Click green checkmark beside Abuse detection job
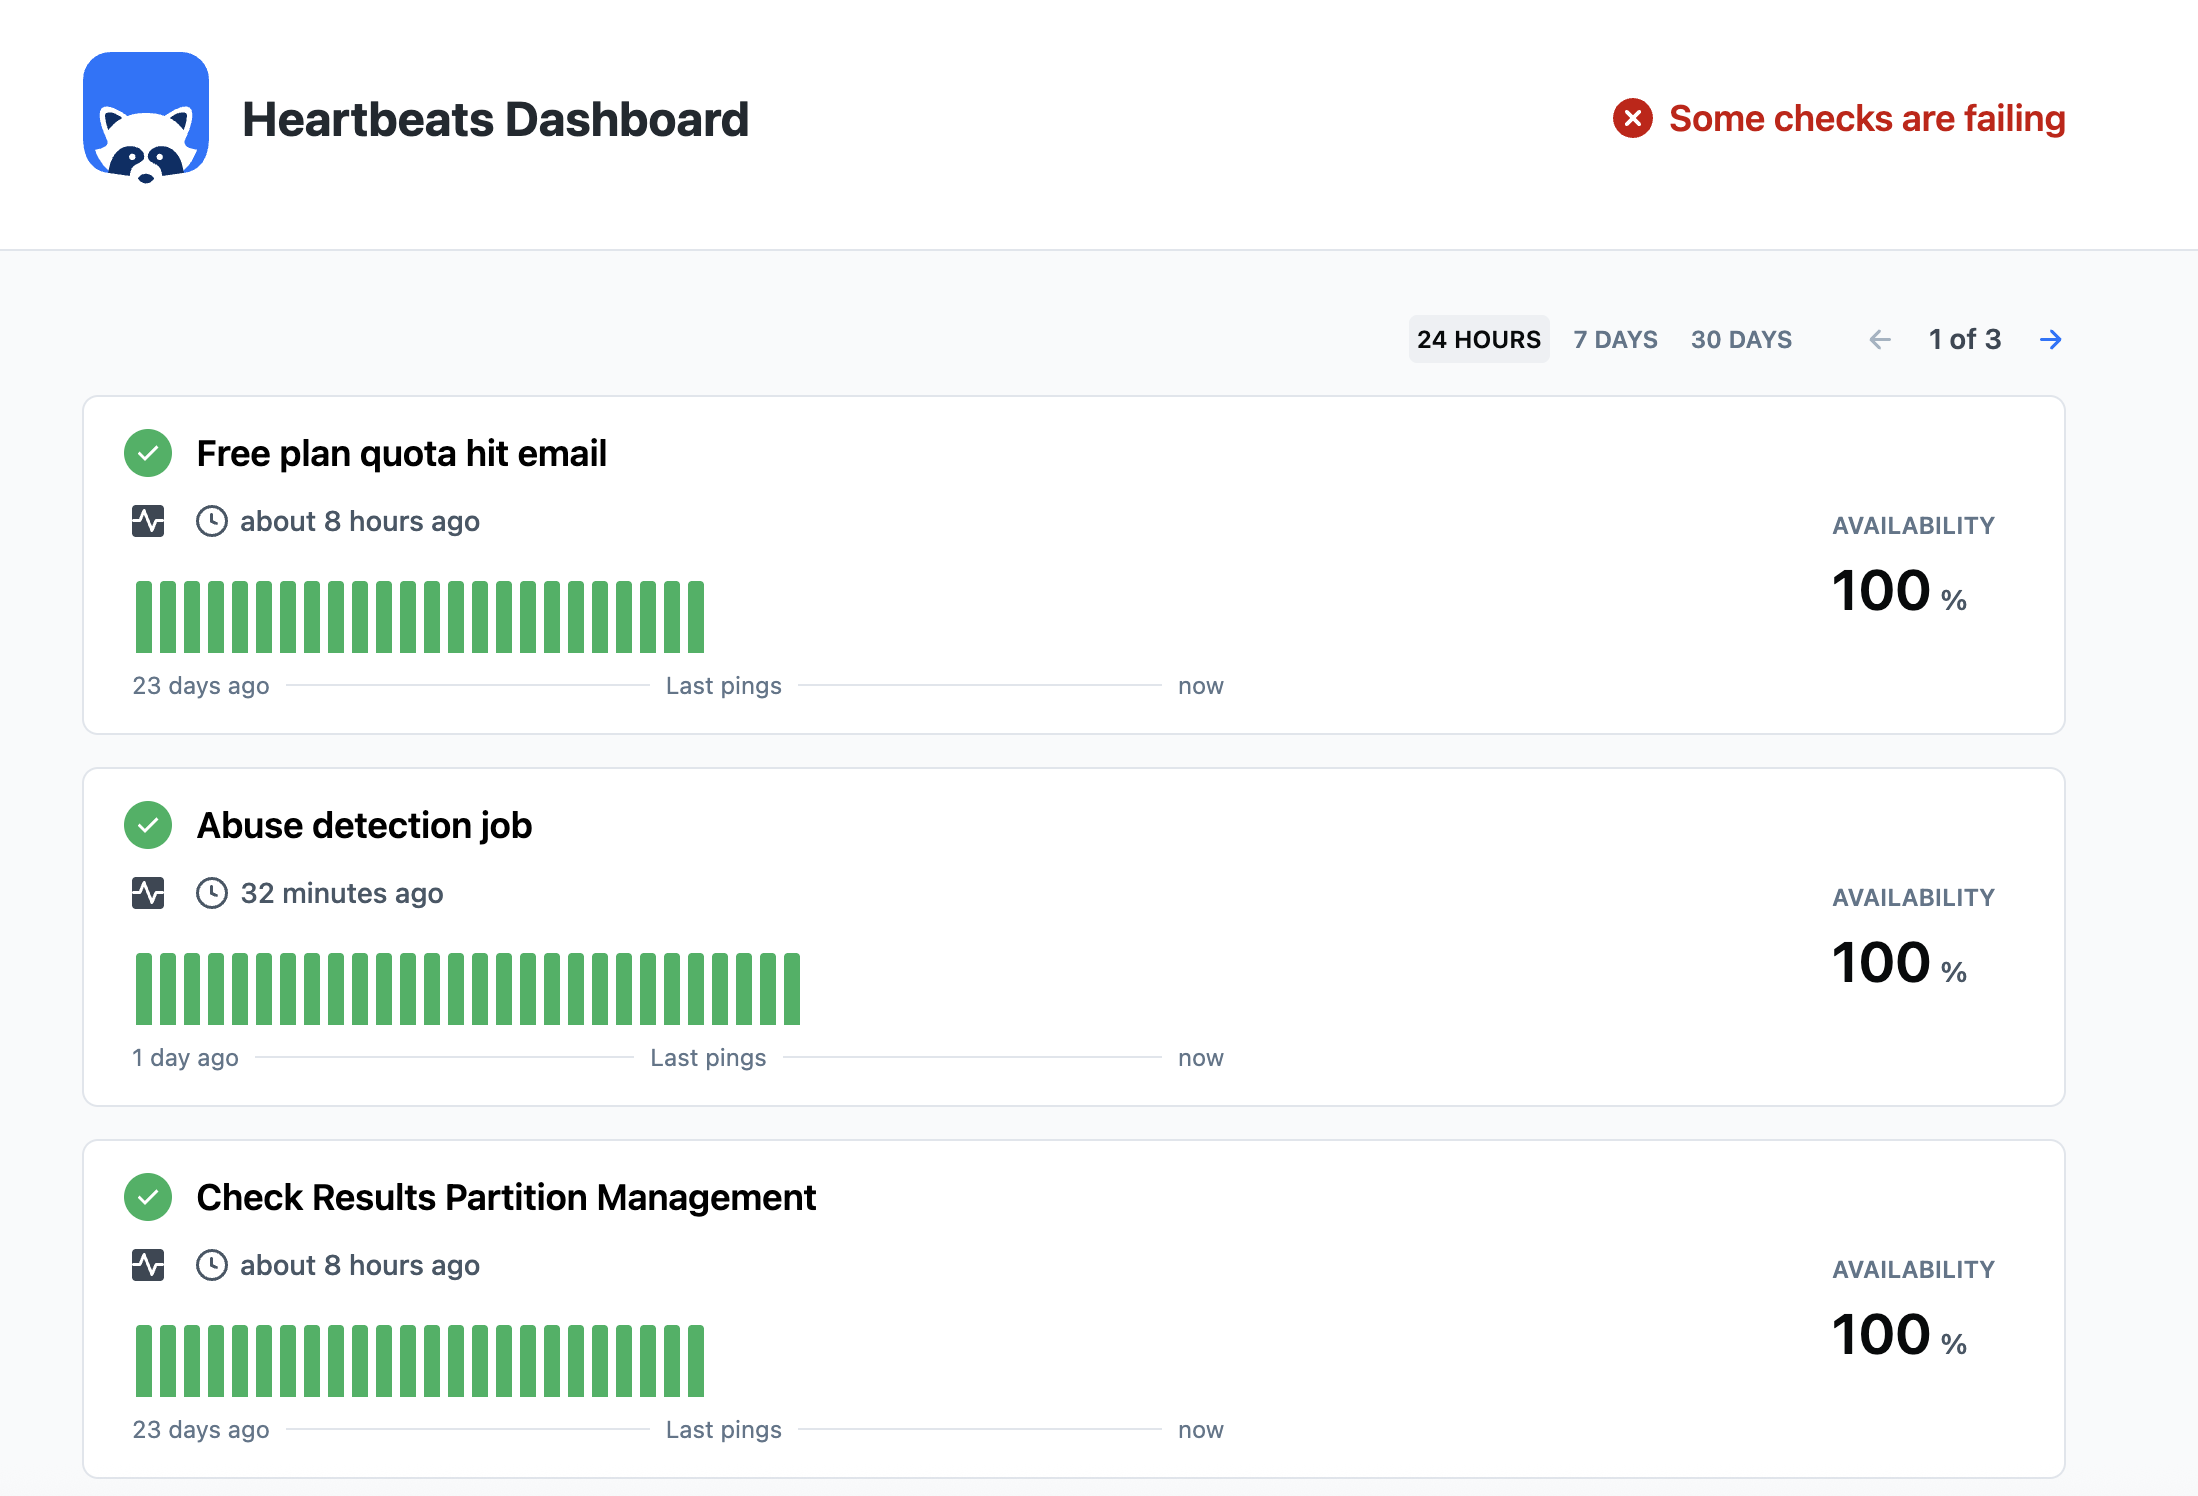 pyautogui.click(x=148, y=825)
